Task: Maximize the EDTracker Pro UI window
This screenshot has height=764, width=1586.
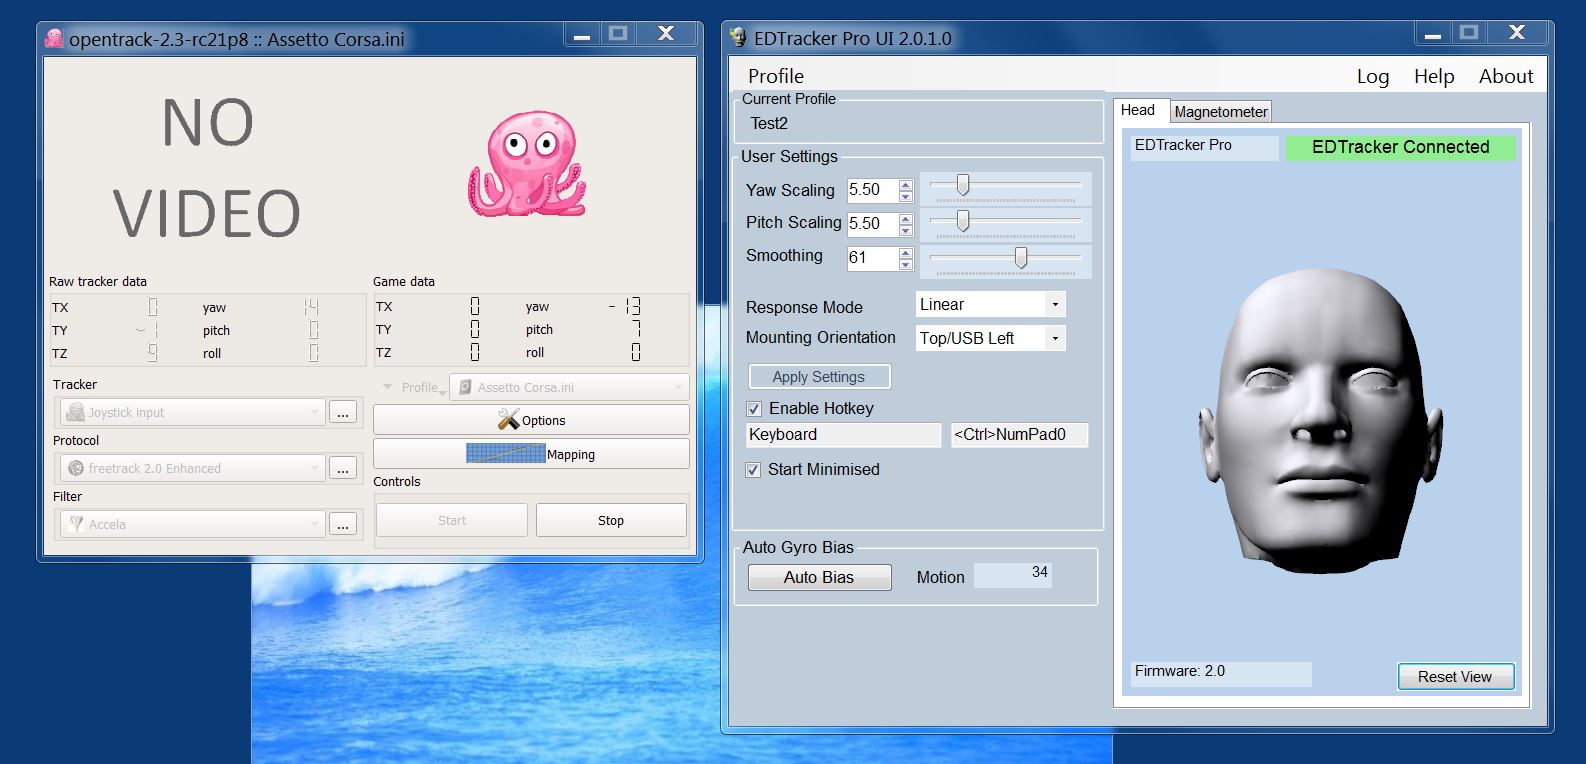Action: [x=1468, y=33]
